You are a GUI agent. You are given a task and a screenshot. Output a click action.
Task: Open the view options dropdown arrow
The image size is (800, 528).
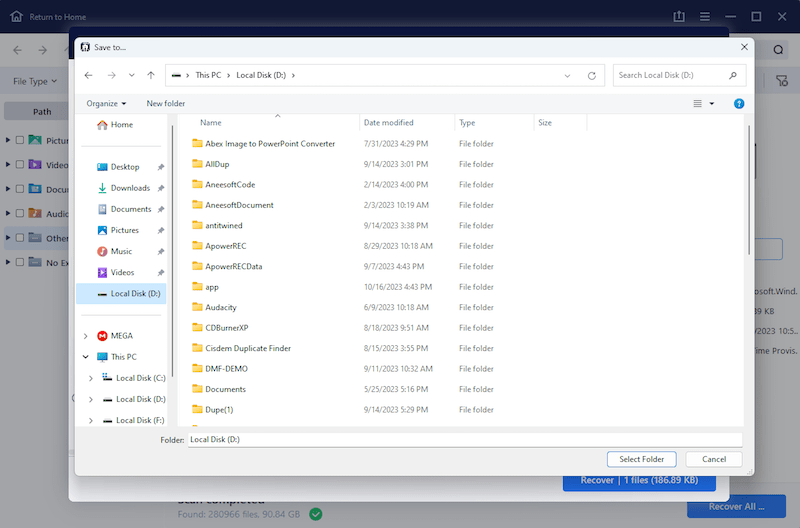(712, 104)
